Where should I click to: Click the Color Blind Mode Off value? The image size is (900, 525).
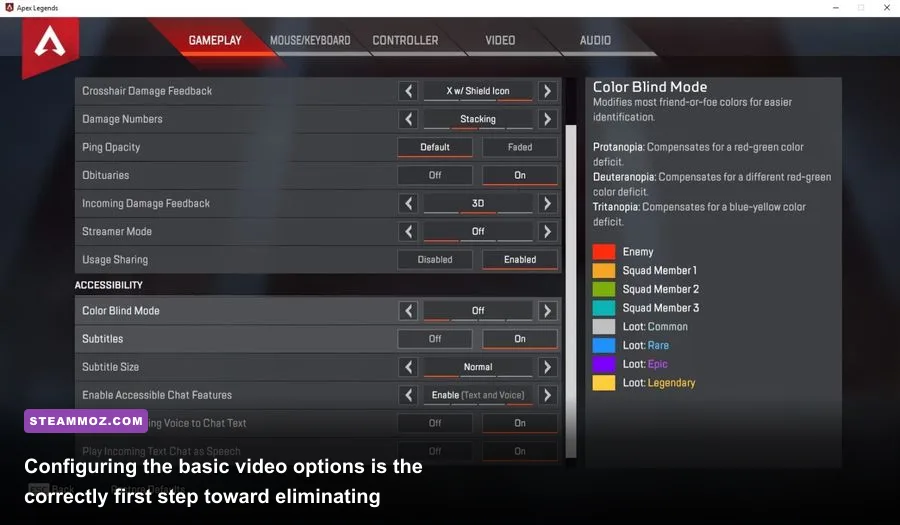pyautogui.click(x=478, y=310)
